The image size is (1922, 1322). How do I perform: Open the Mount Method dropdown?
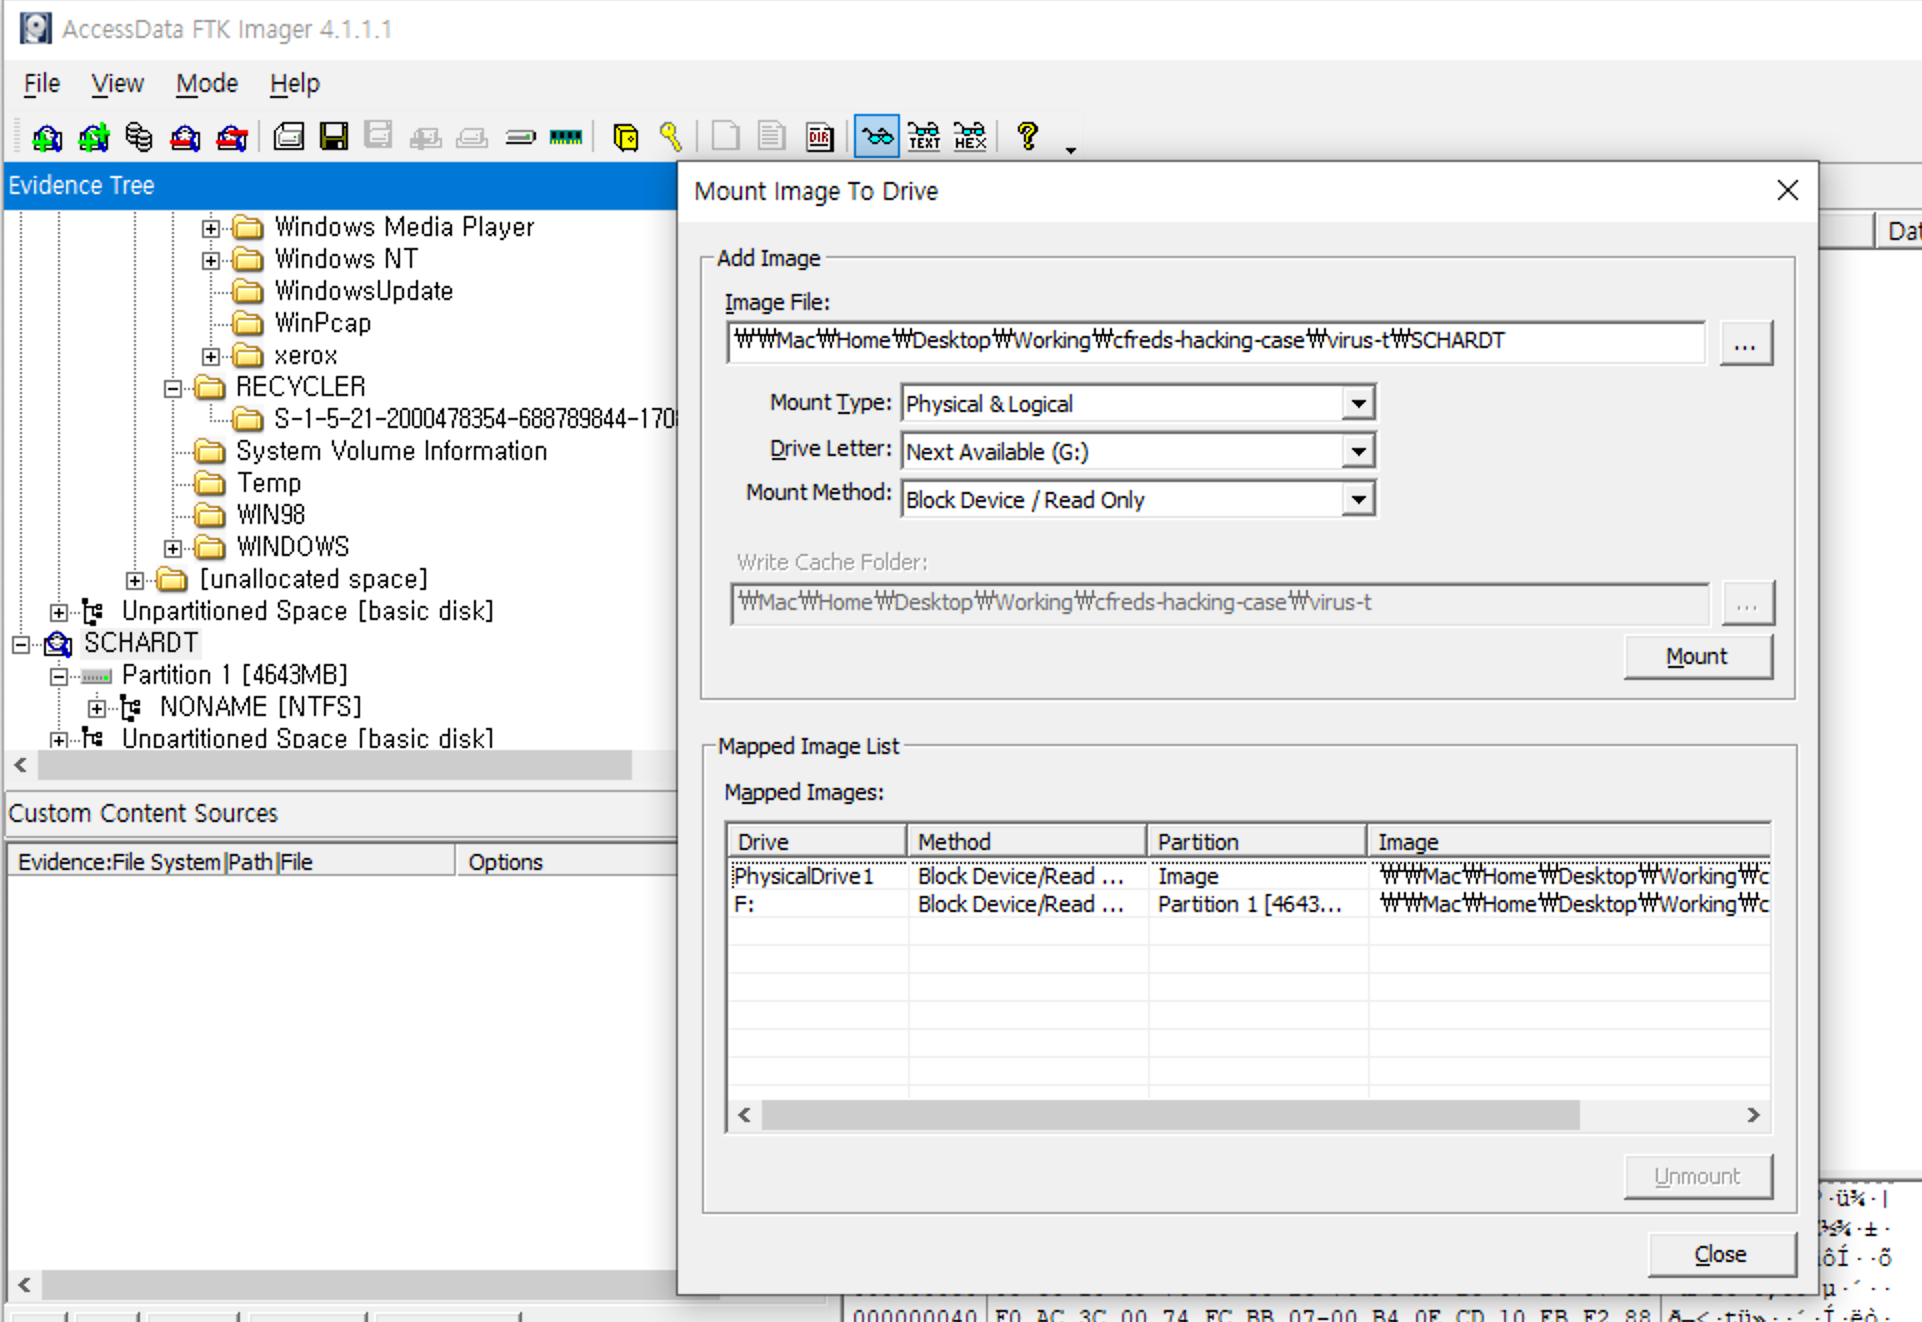tap(1357, 500)
